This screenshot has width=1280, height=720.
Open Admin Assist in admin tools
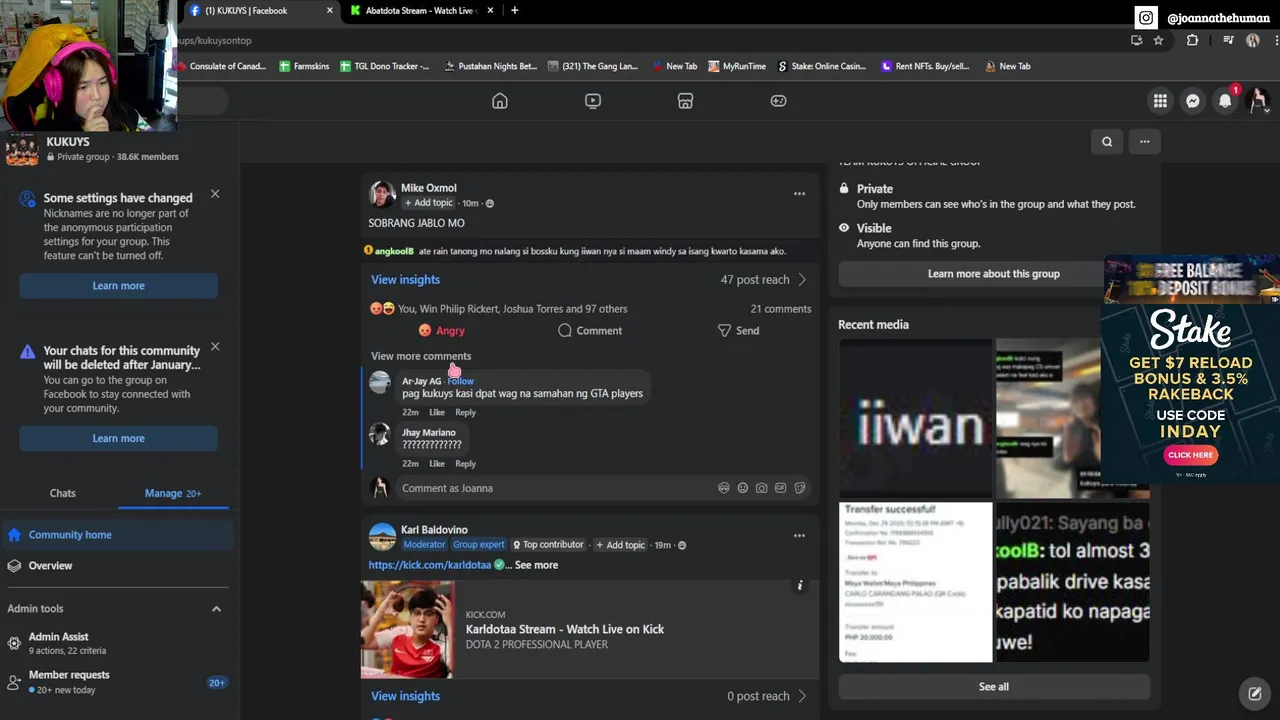(x=118, y=643)
